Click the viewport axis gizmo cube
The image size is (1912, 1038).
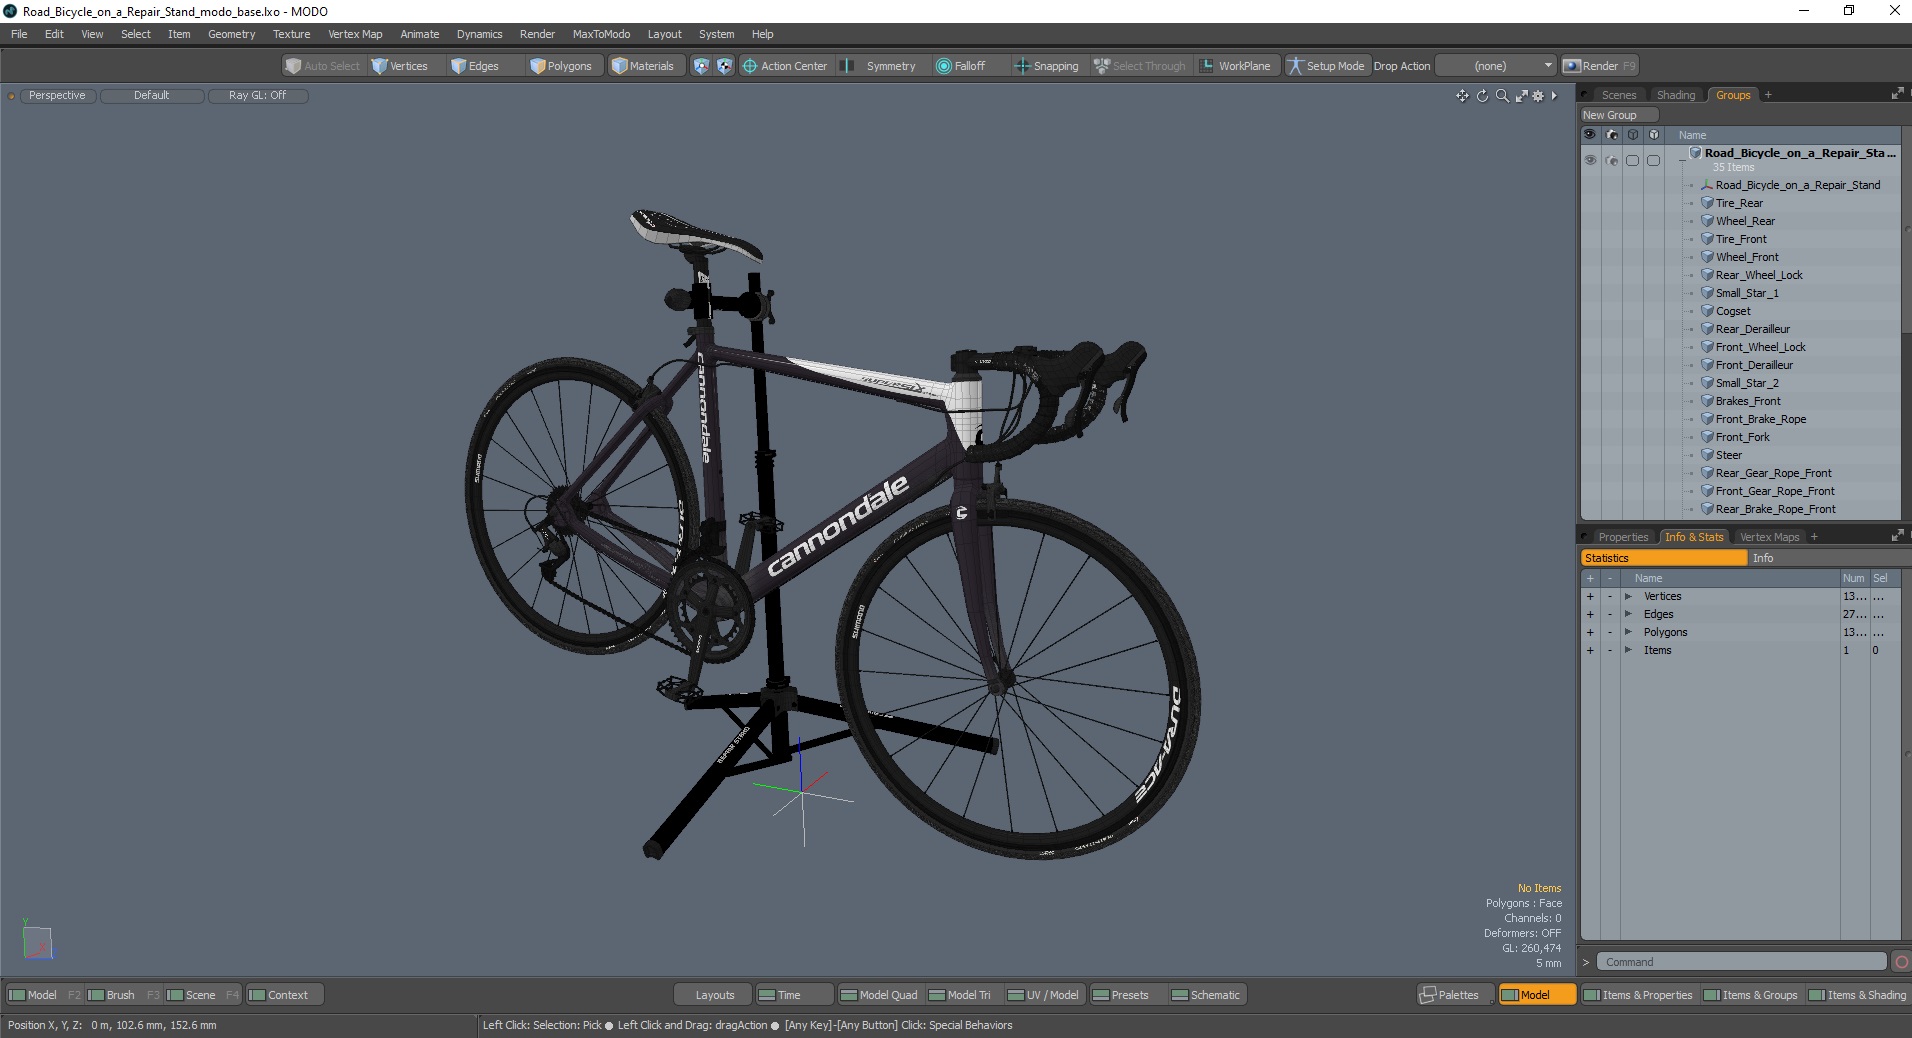[37, 940]
